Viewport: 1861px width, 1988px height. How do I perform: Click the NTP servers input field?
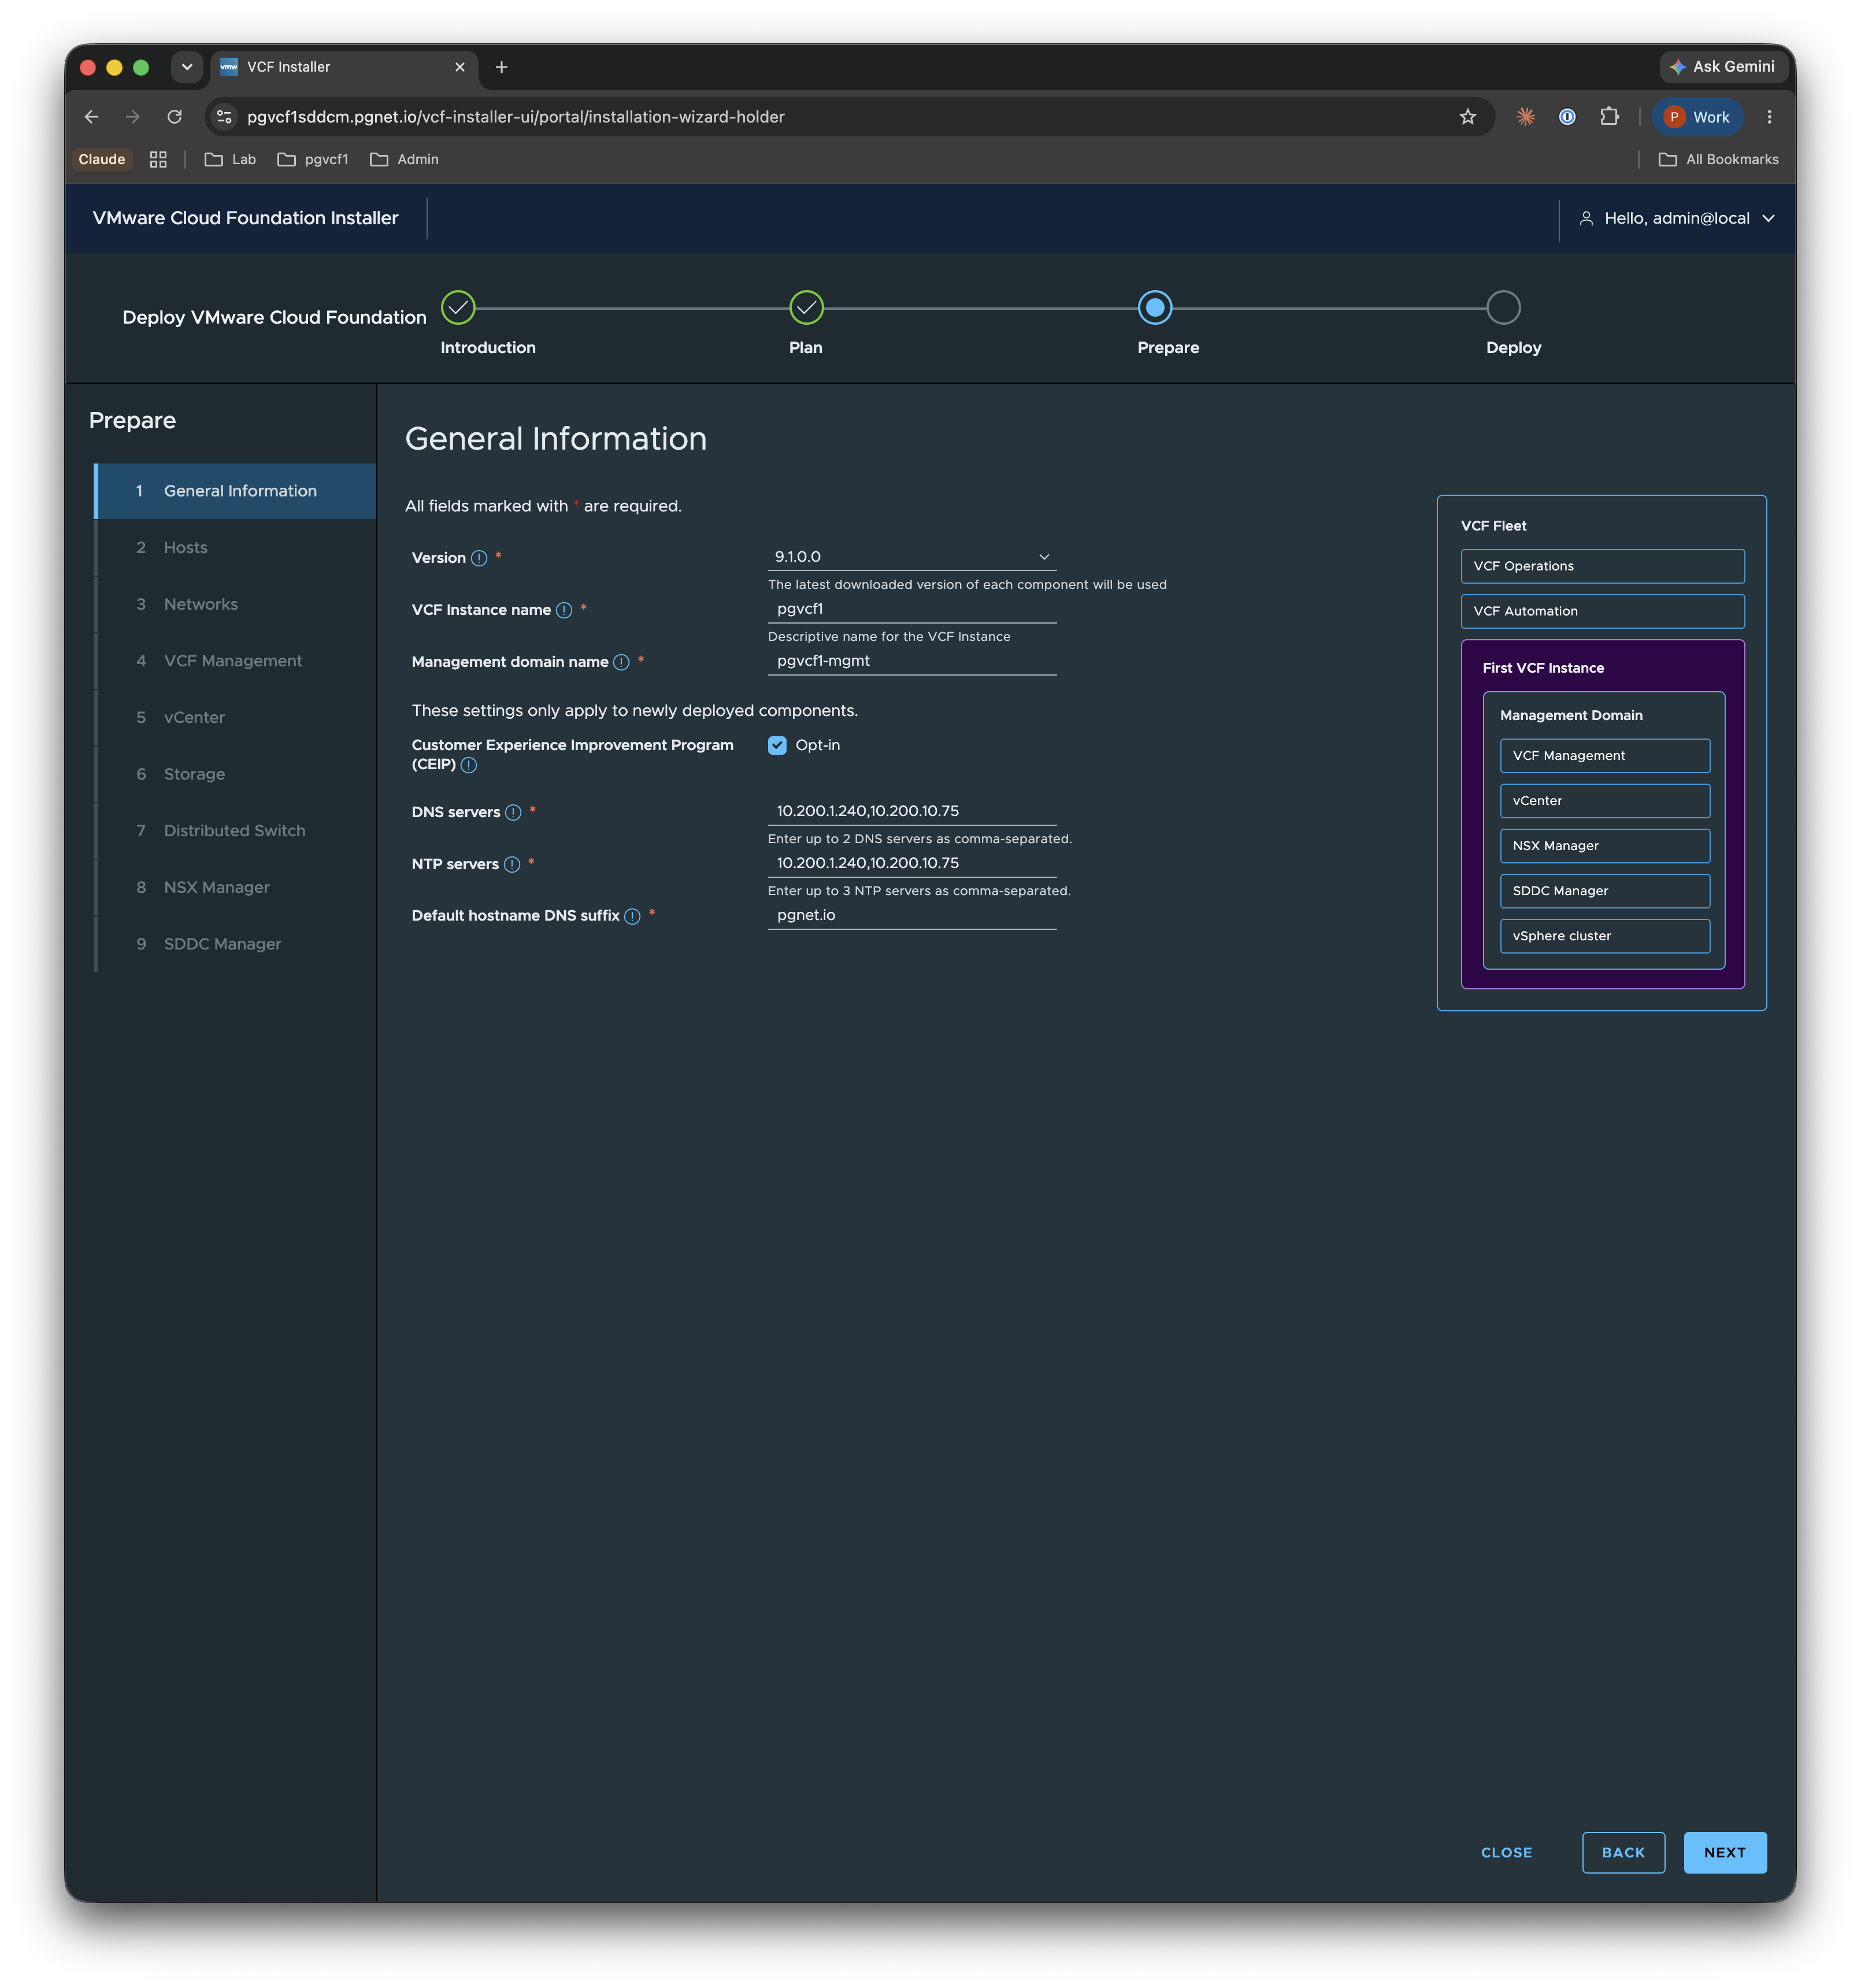911,863
